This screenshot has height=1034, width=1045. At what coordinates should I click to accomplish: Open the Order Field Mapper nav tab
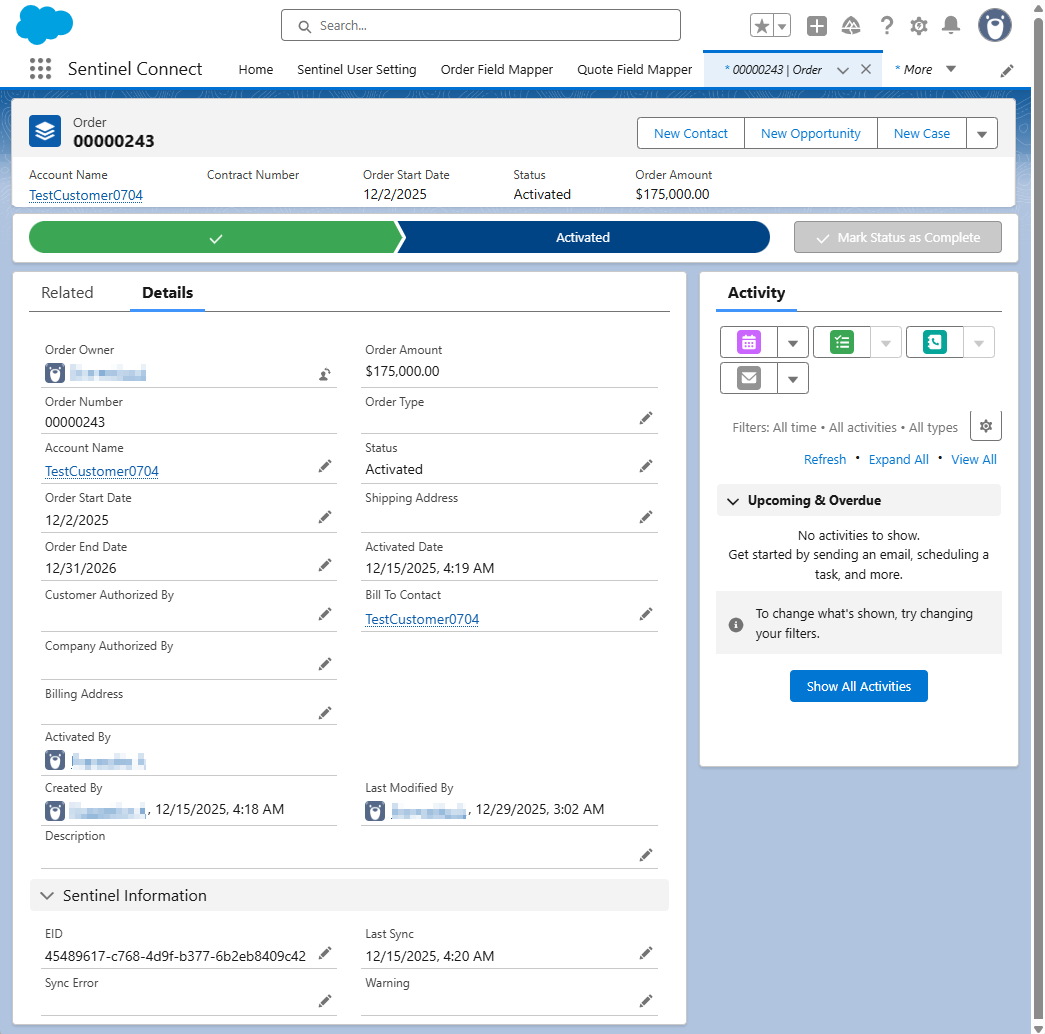coord(497,69)
